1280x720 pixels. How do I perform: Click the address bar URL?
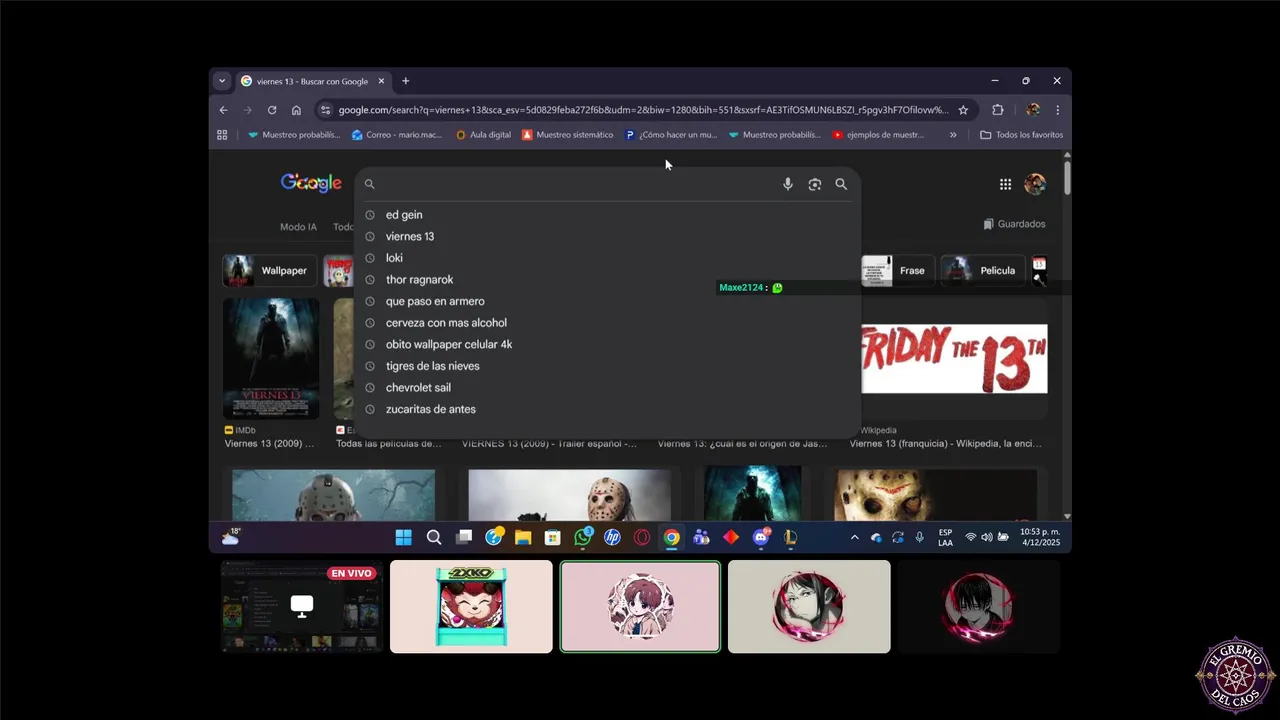pyautogui.click(x=643, y=110)
